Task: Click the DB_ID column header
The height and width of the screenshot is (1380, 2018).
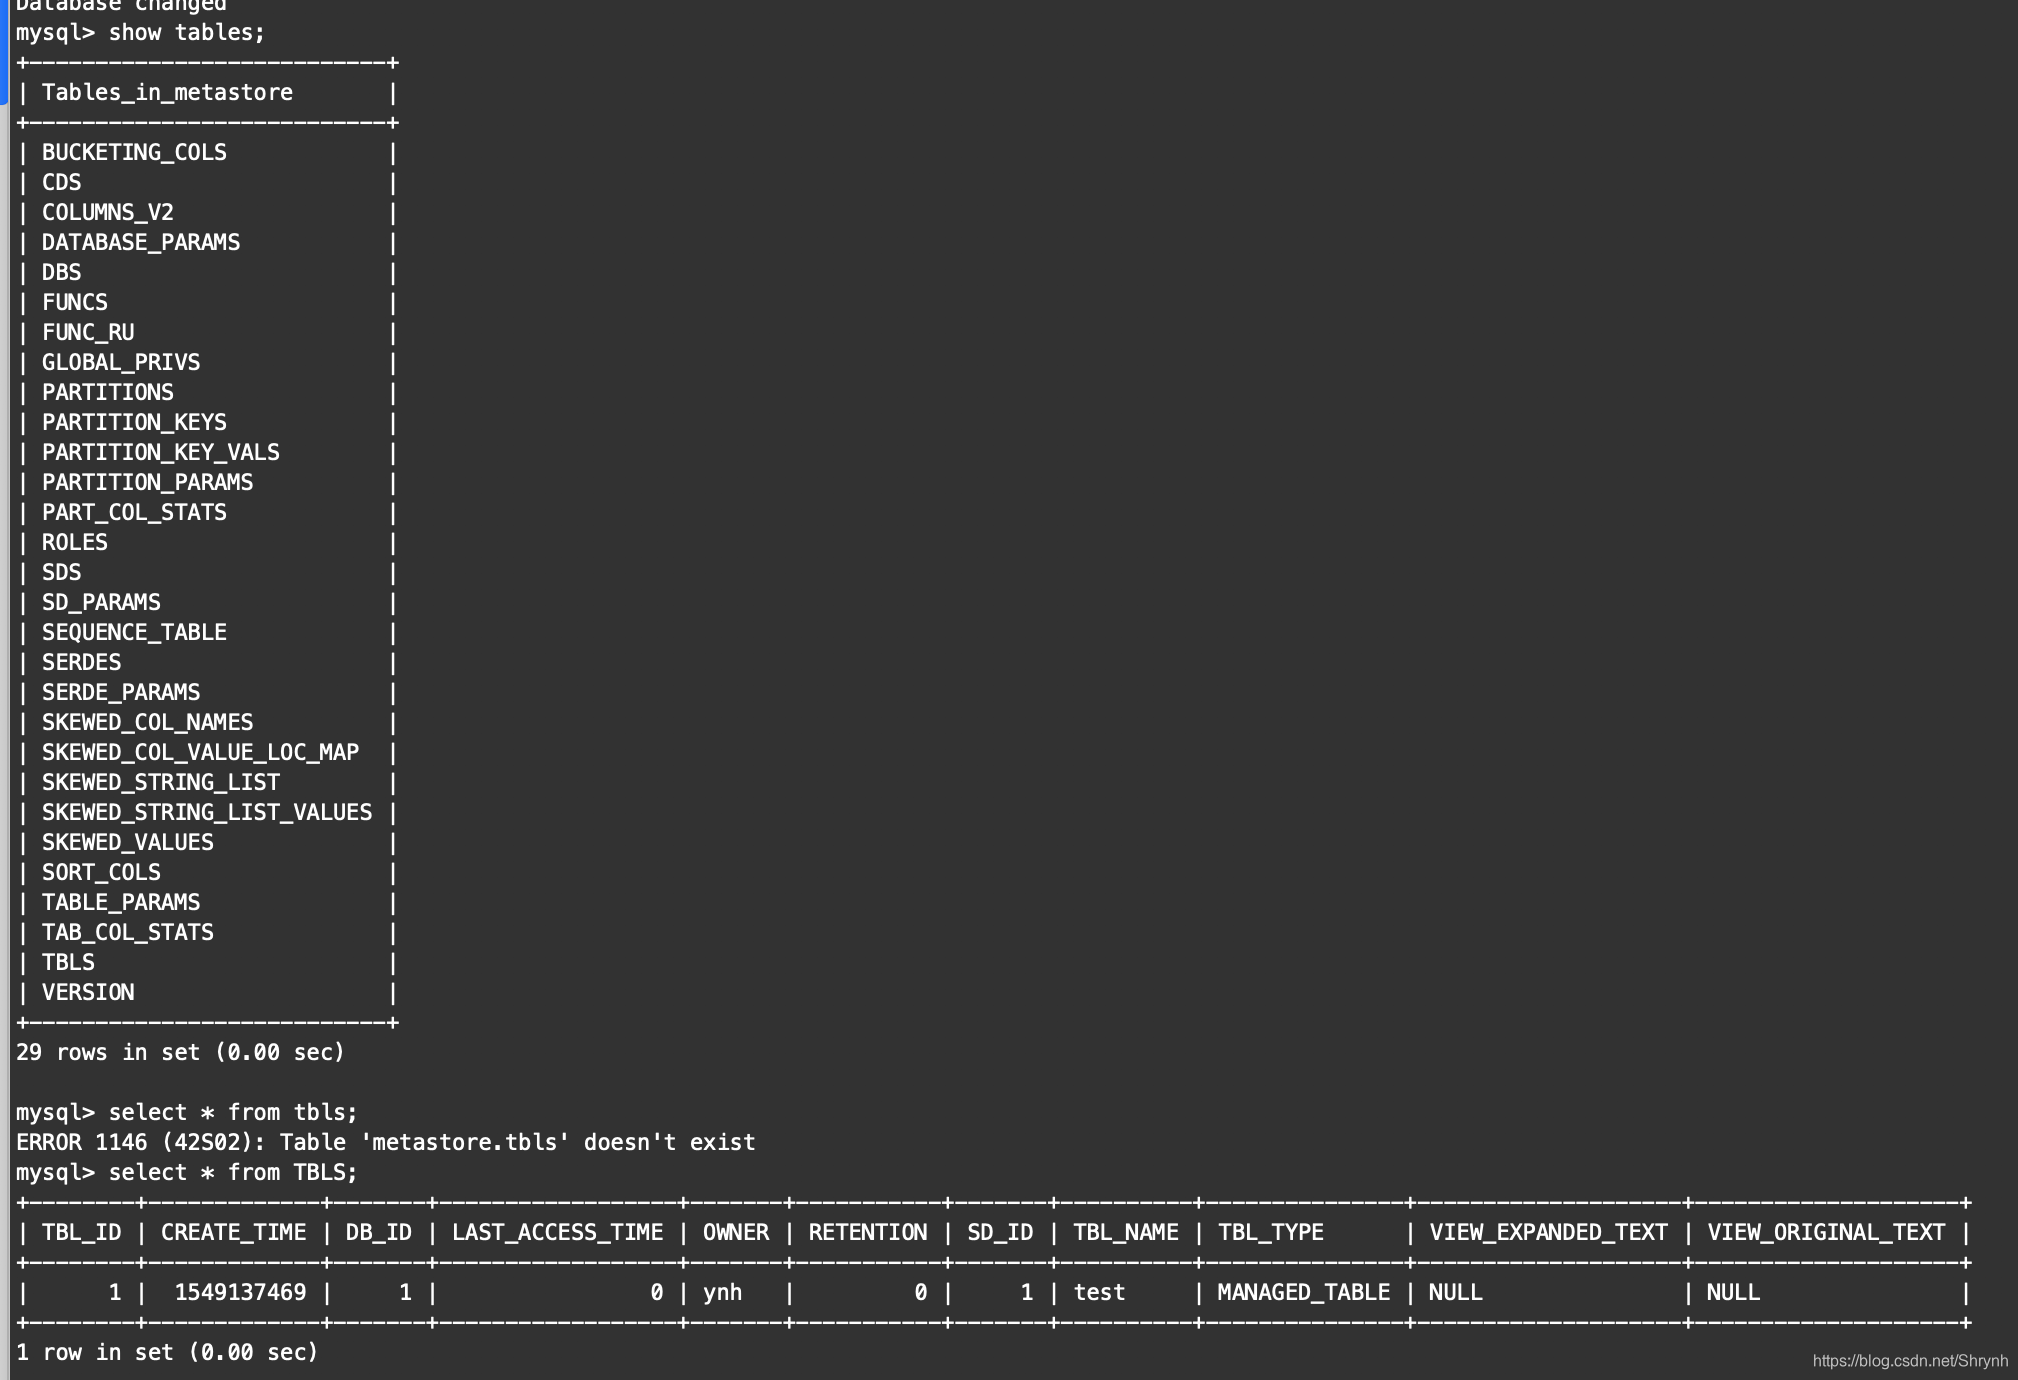Action: click(x=379, y=1232)
